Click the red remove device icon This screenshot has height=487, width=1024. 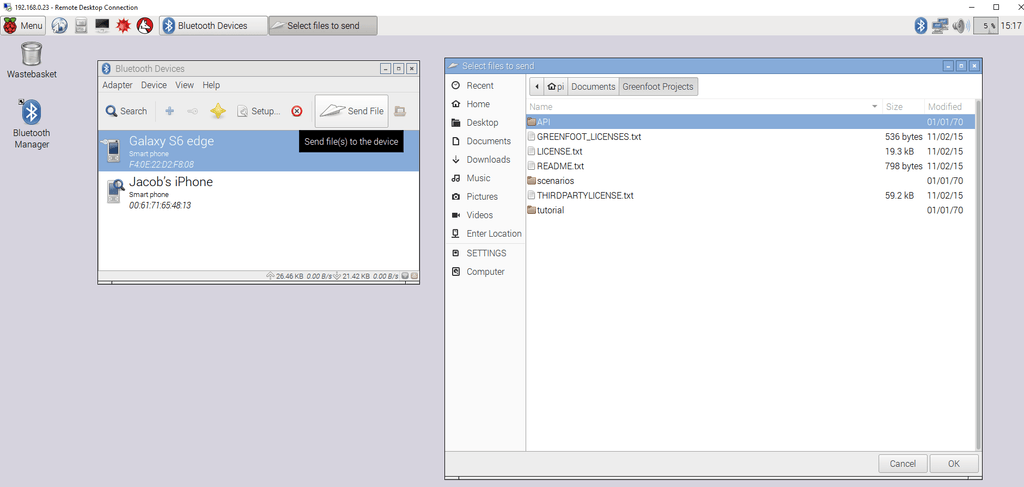click(x=296, y=111)
